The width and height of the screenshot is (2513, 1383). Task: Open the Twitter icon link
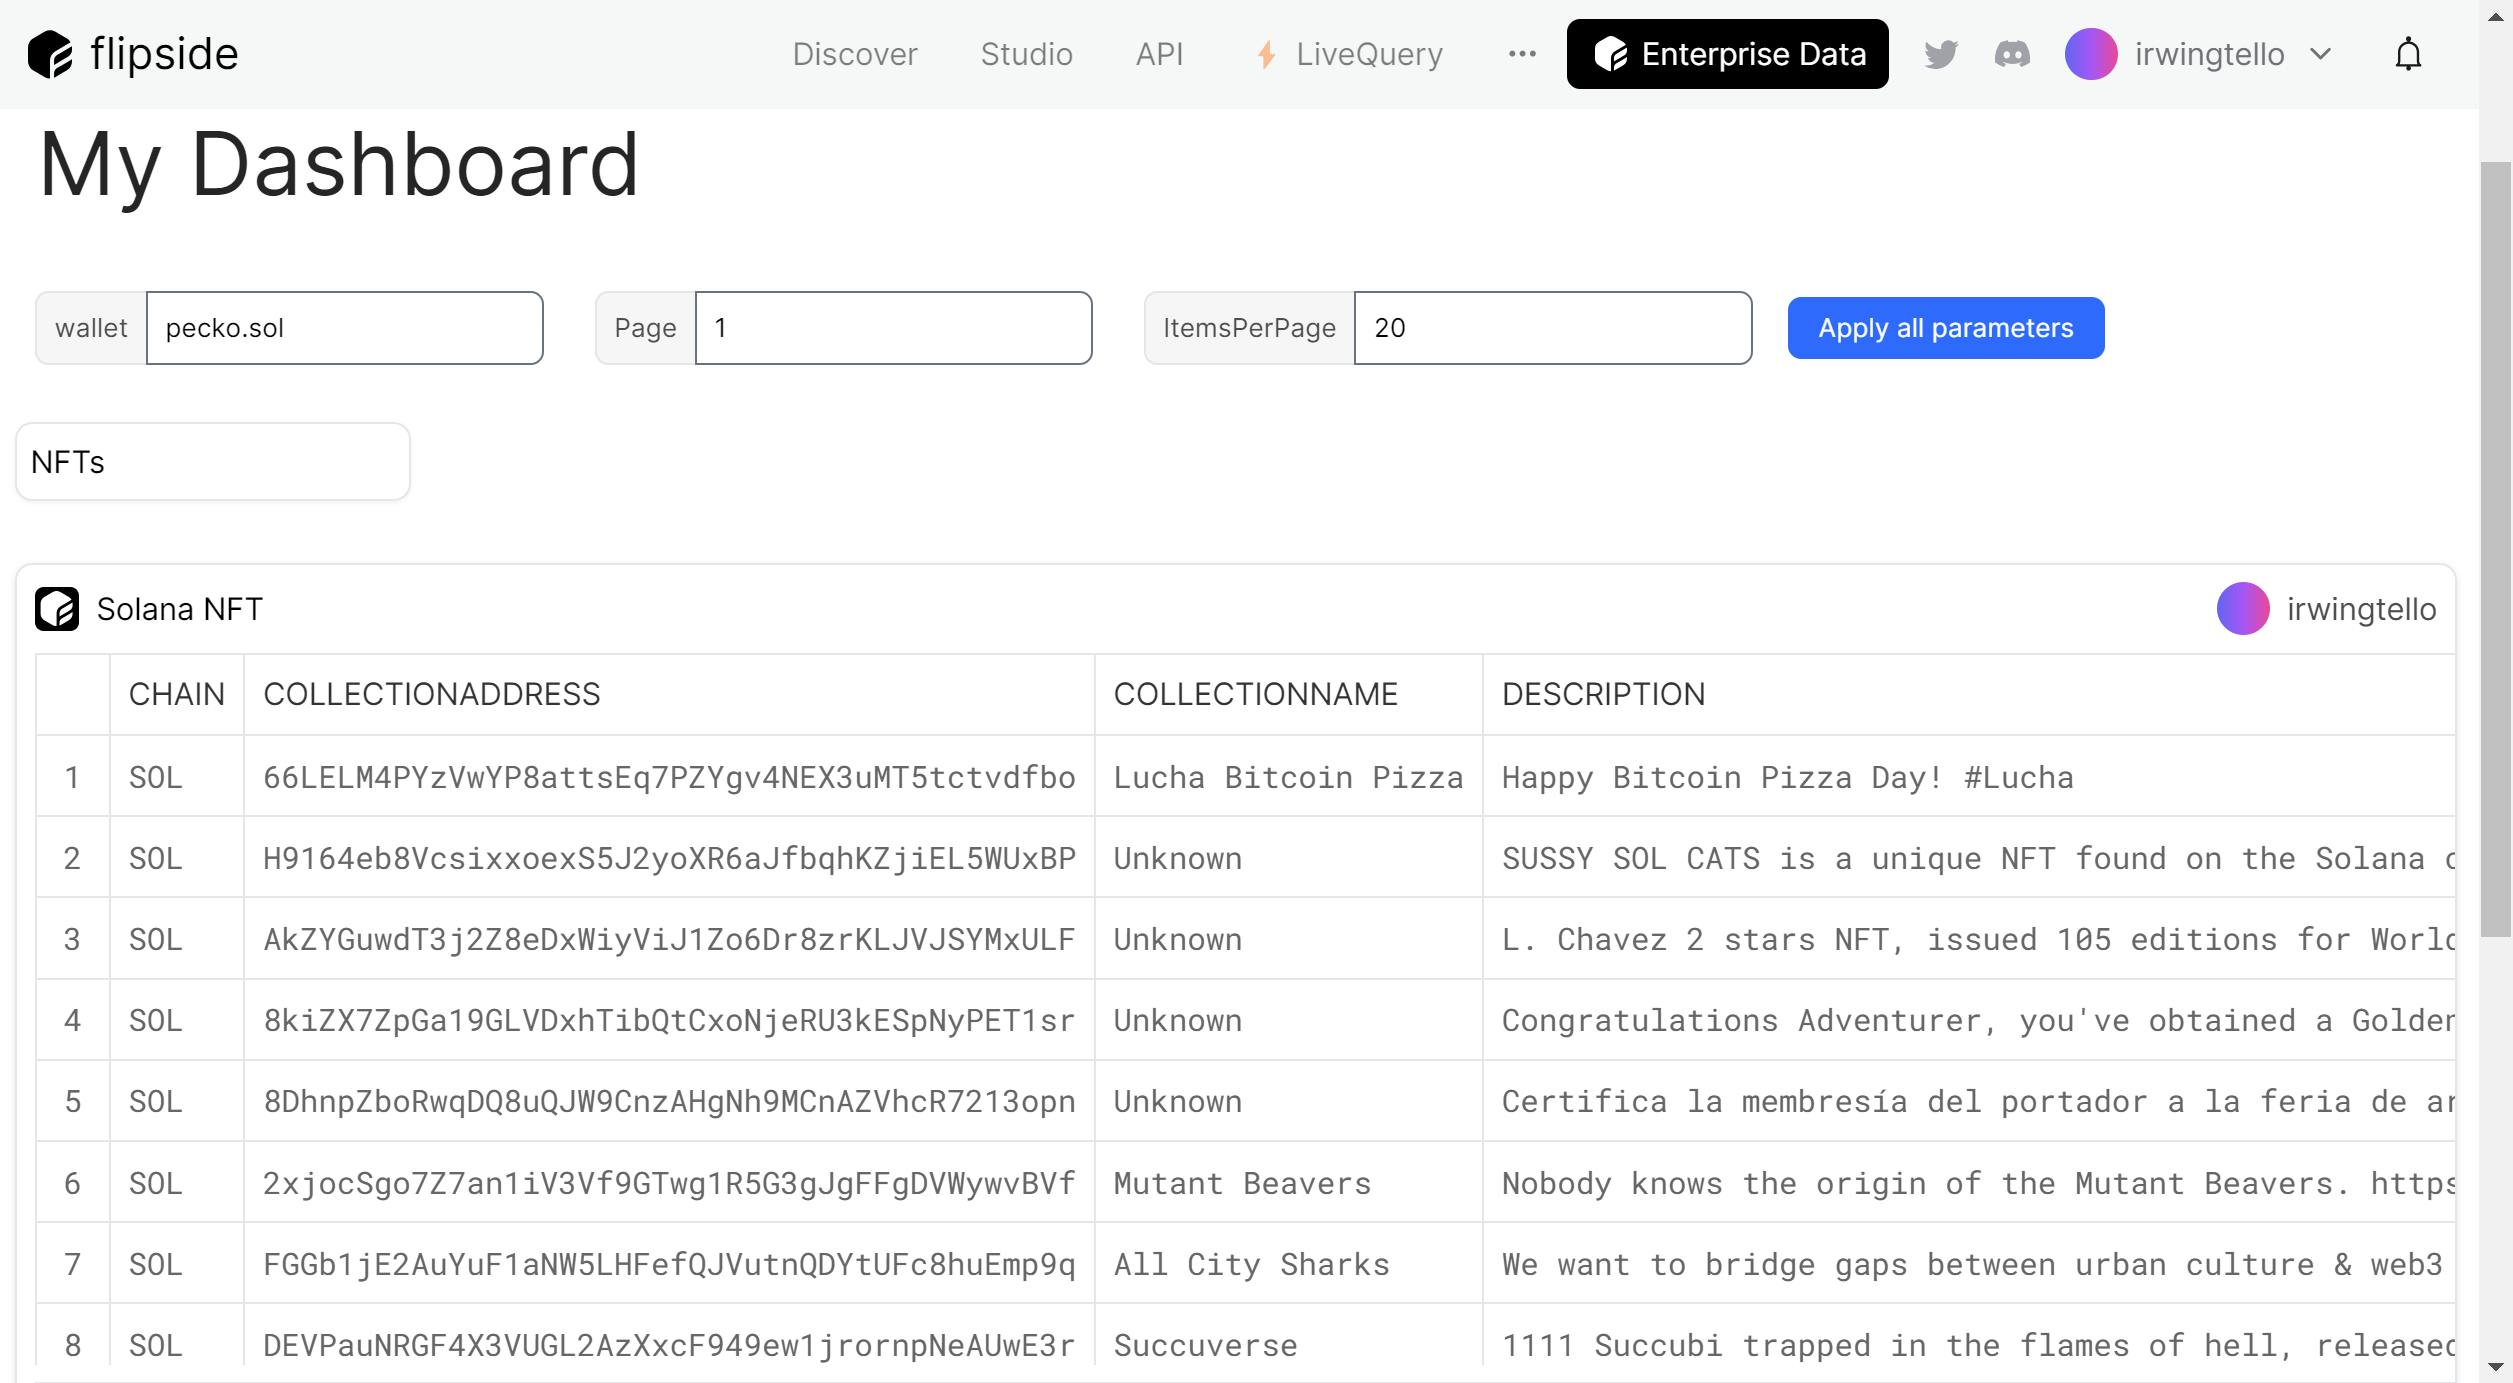[x=1941, y=55]
